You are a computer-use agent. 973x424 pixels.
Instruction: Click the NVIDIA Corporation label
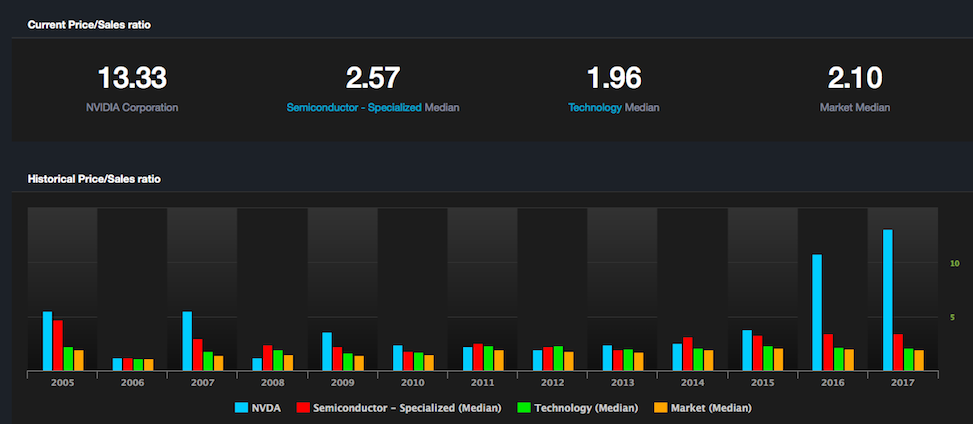[132, 107]
